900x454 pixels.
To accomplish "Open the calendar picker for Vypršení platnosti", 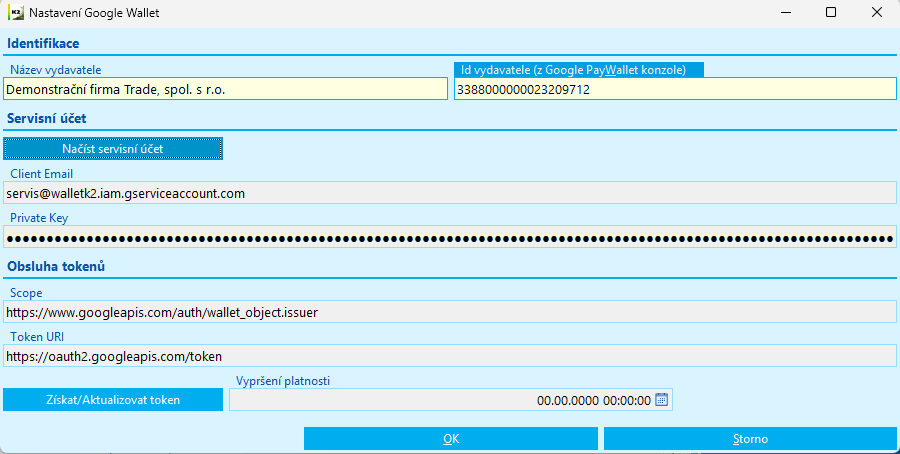I will [661, 400].
